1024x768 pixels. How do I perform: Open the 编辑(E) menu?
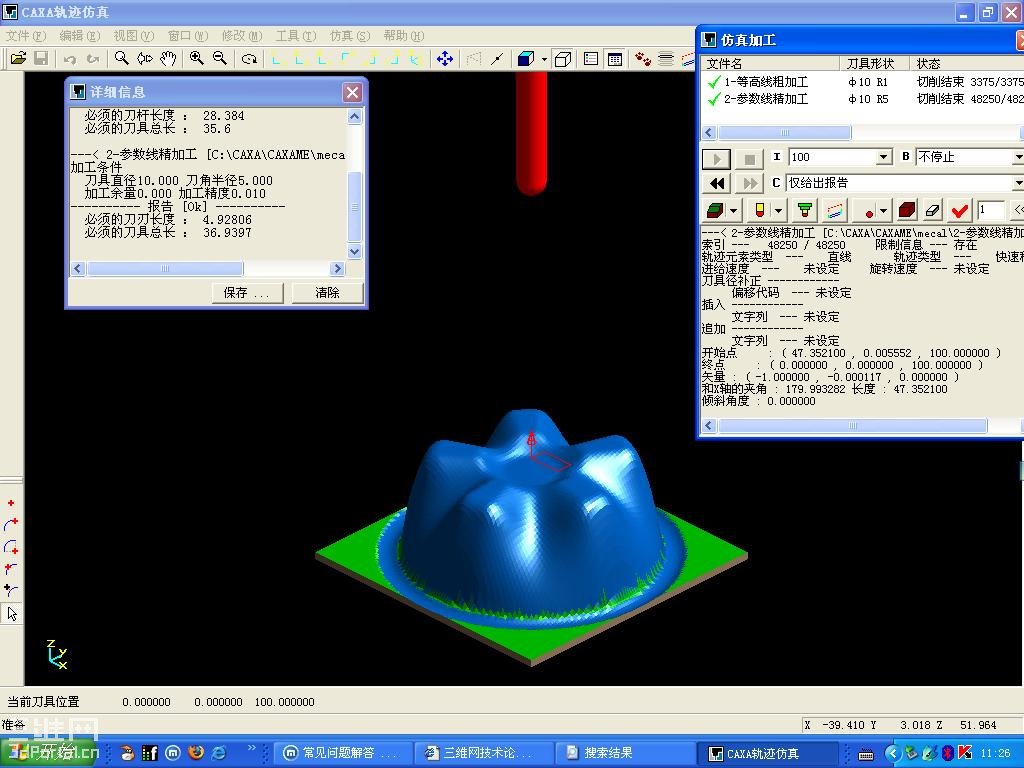(x=80, y=35)
